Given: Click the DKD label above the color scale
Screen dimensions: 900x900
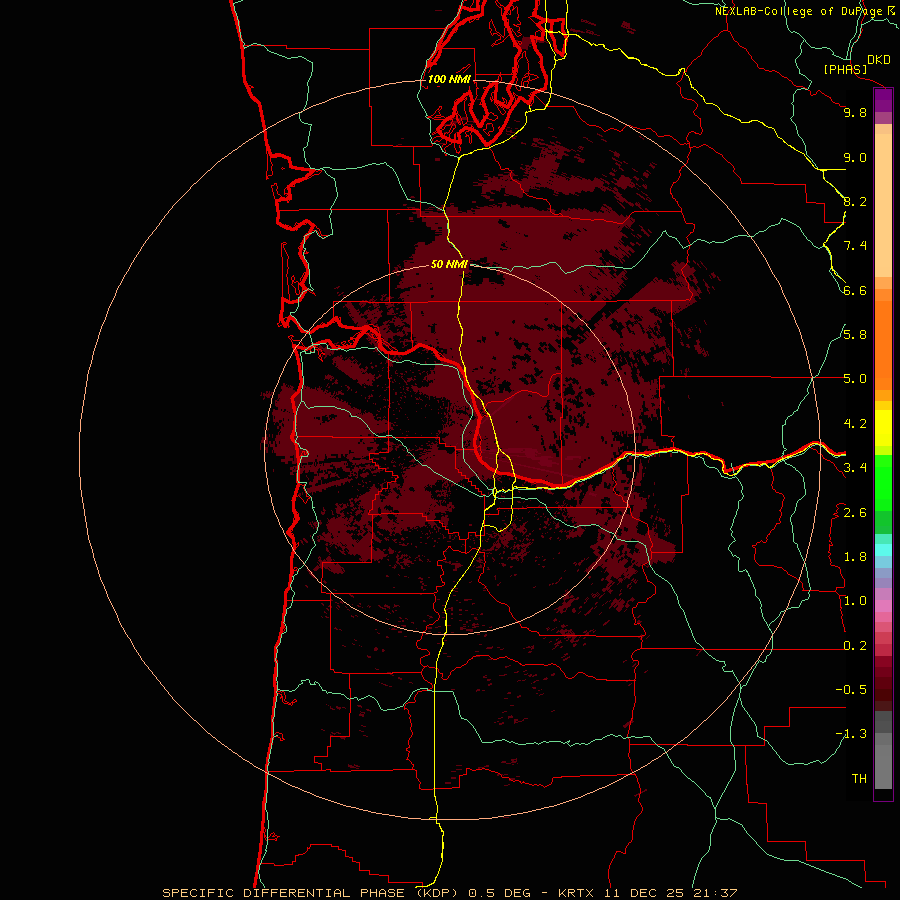Looking at the screenshot, I should tap(879, 59).
